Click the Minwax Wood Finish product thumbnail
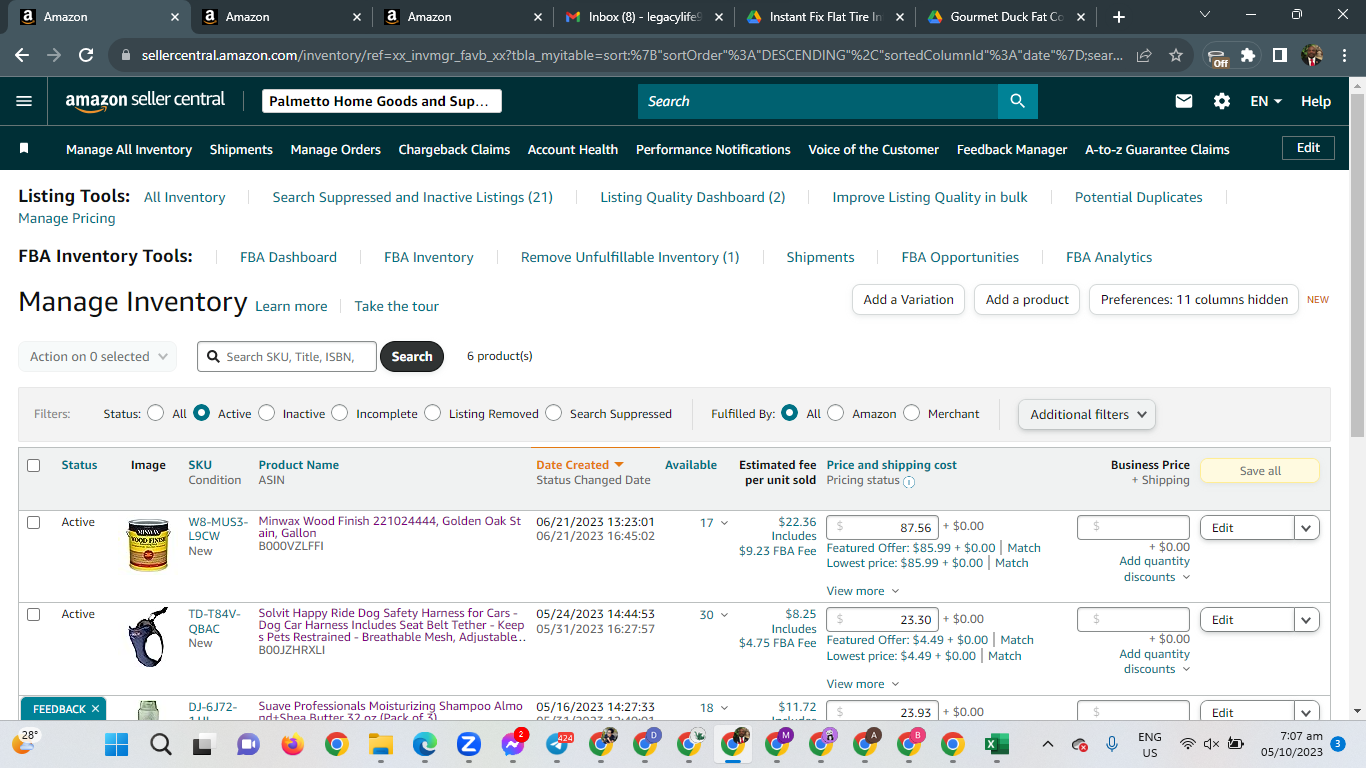Image resolution: width=1366 pixels, height=768 pixels. click(148, 544)
